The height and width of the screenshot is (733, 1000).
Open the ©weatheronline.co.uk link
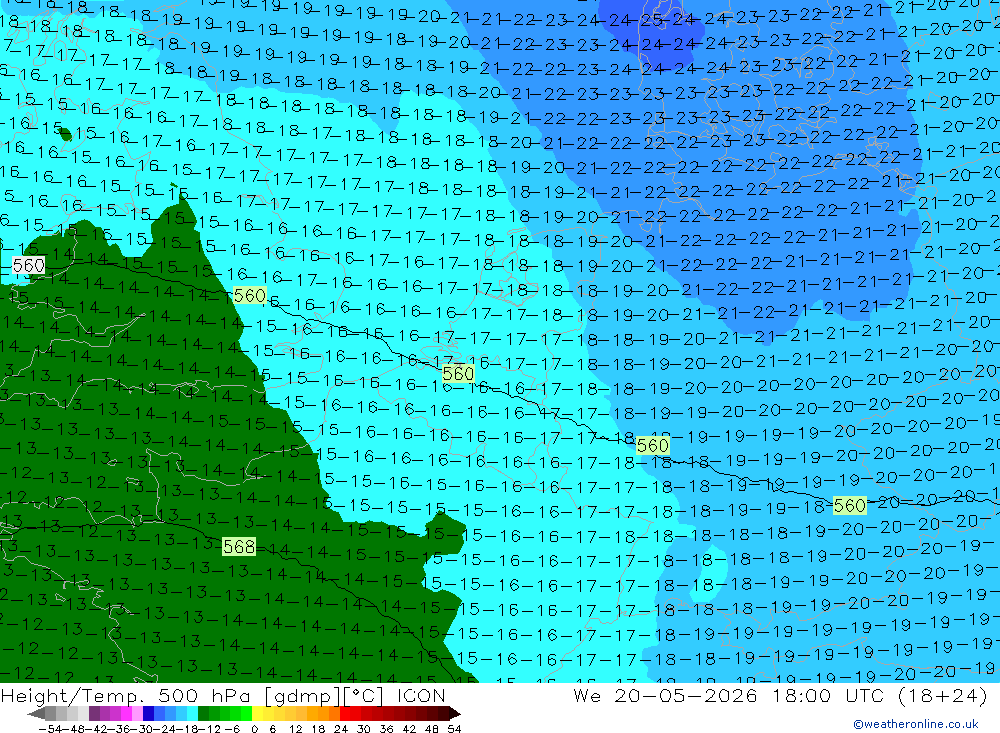tap(916, 724)
